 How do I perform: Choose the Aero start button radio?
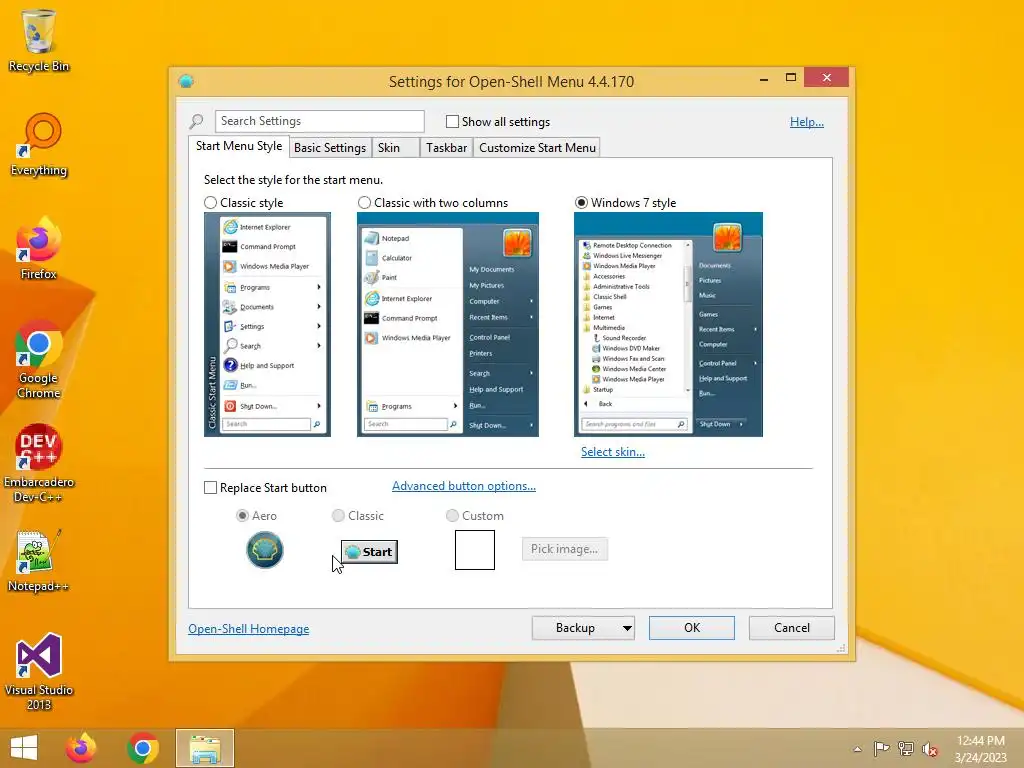(x=242, y=516)
